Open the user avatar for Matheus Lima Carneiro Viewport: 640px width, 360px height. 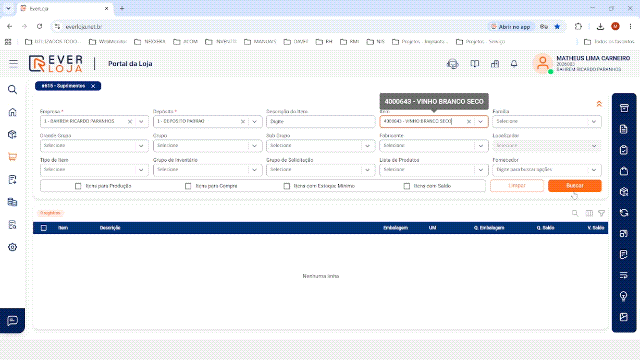542,63
